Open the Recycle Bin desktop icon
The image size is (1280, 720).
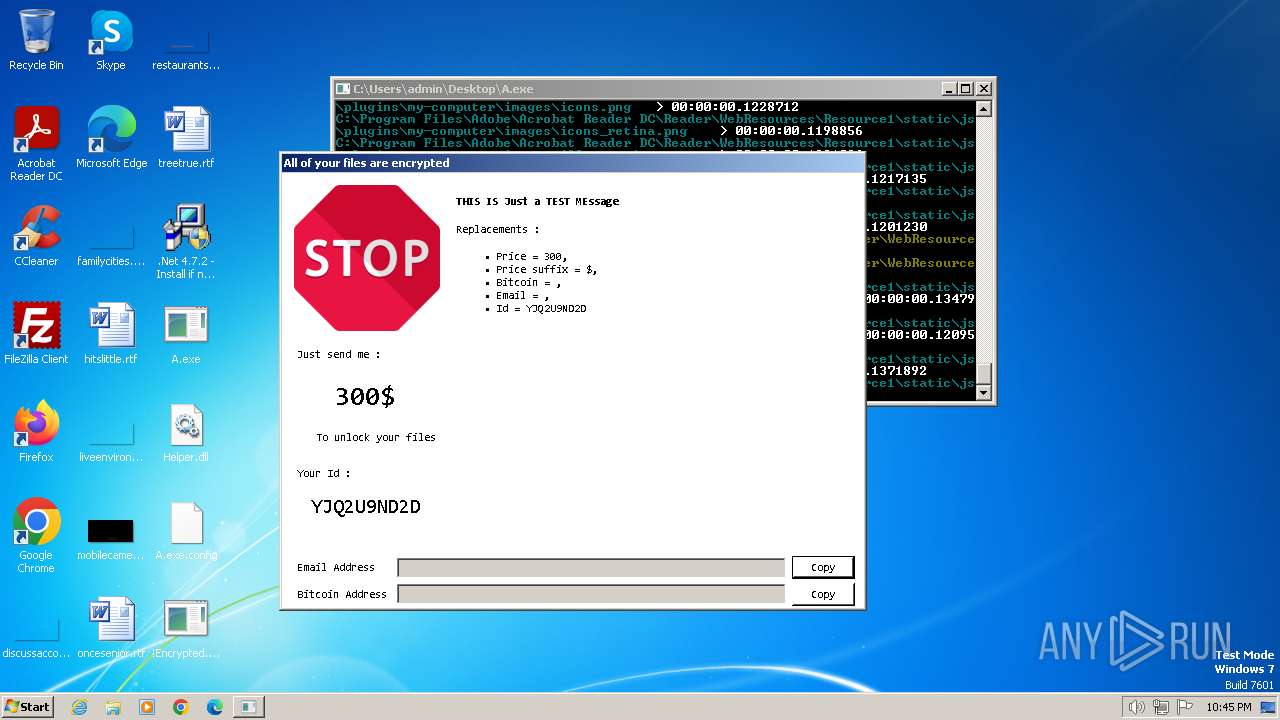36,40
